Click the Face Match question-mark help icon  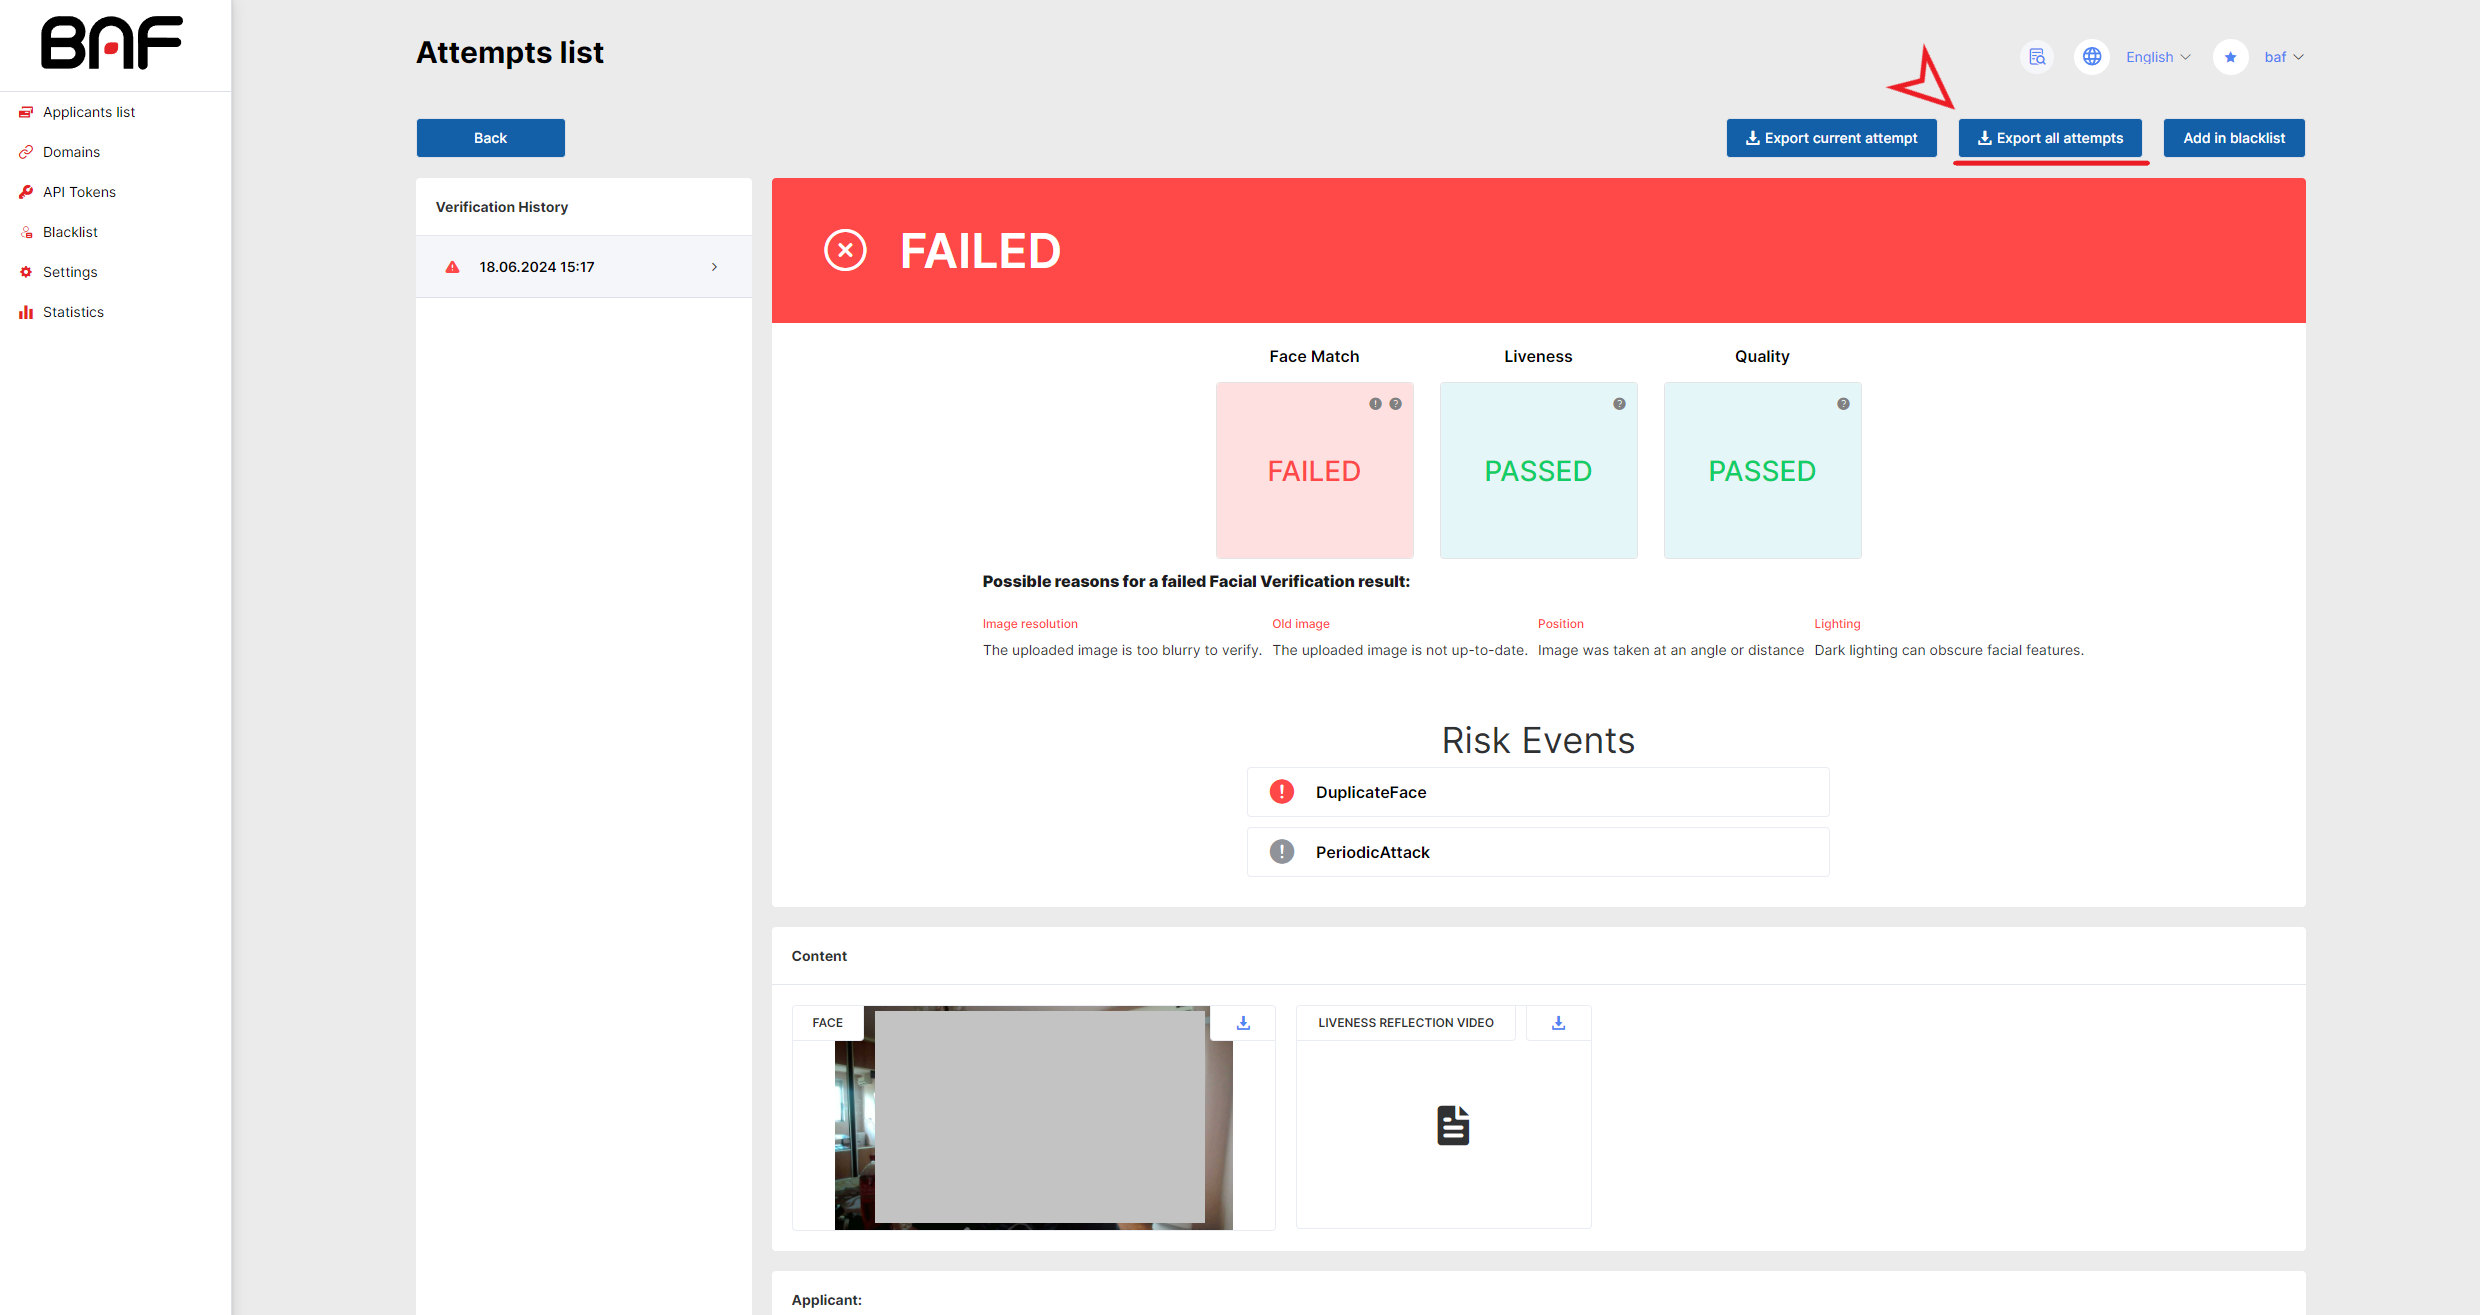tap(1395, 404)
